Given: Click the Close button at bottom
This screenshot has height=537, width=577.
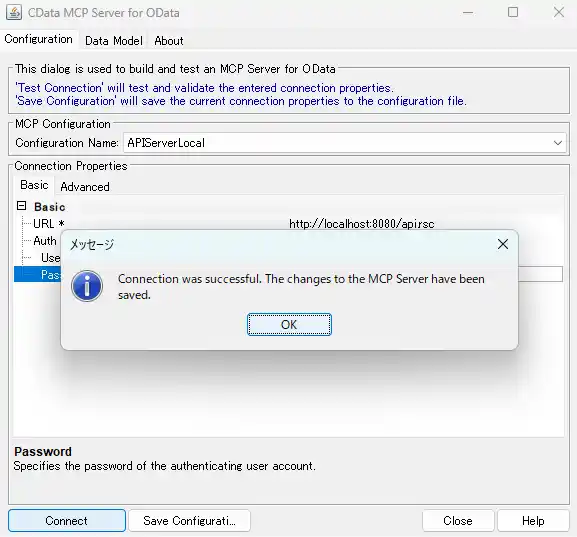Looking at the screenshot, I should pos(458,520).
